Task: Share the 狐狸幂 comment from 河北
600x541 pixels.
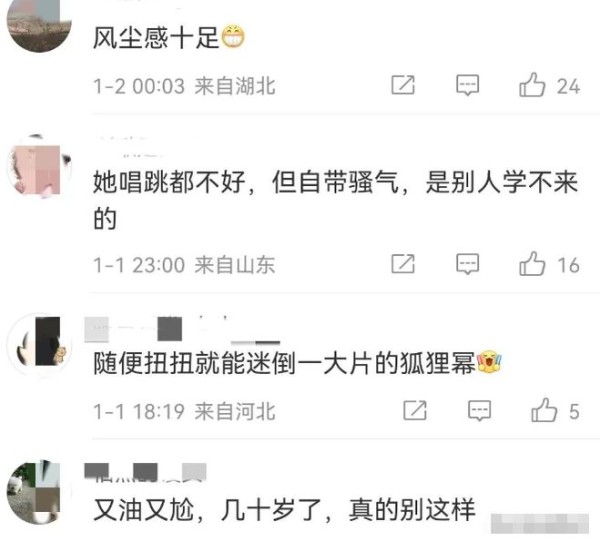Action: coord(415,411)
